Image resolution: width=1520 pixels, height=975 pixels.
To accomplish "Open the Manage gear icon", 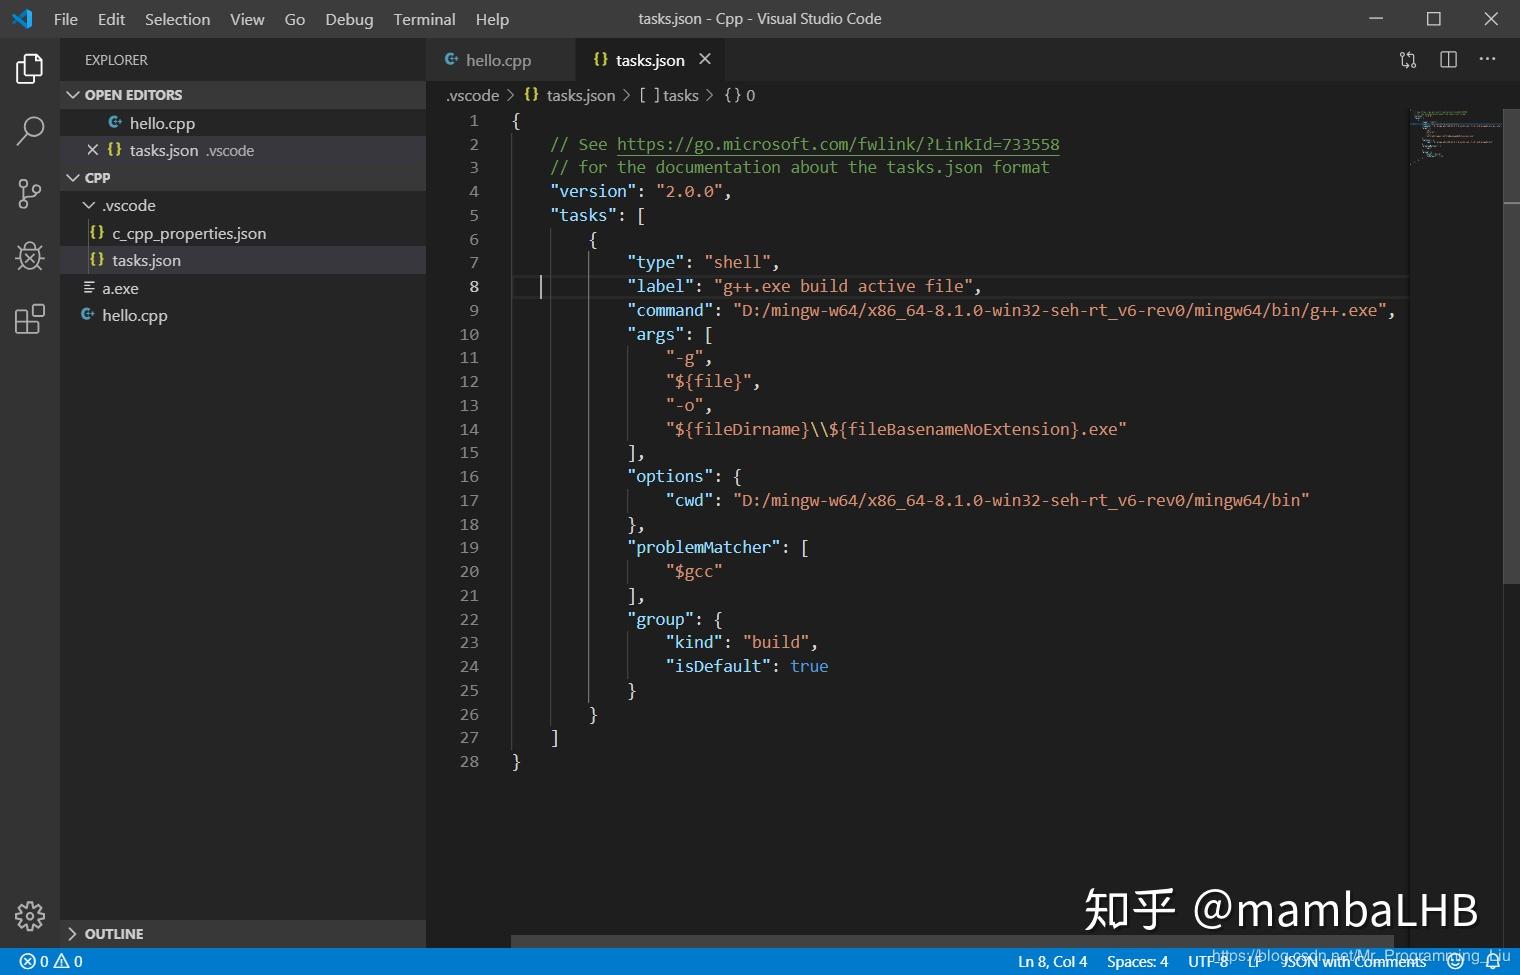I will click(29, 916).
